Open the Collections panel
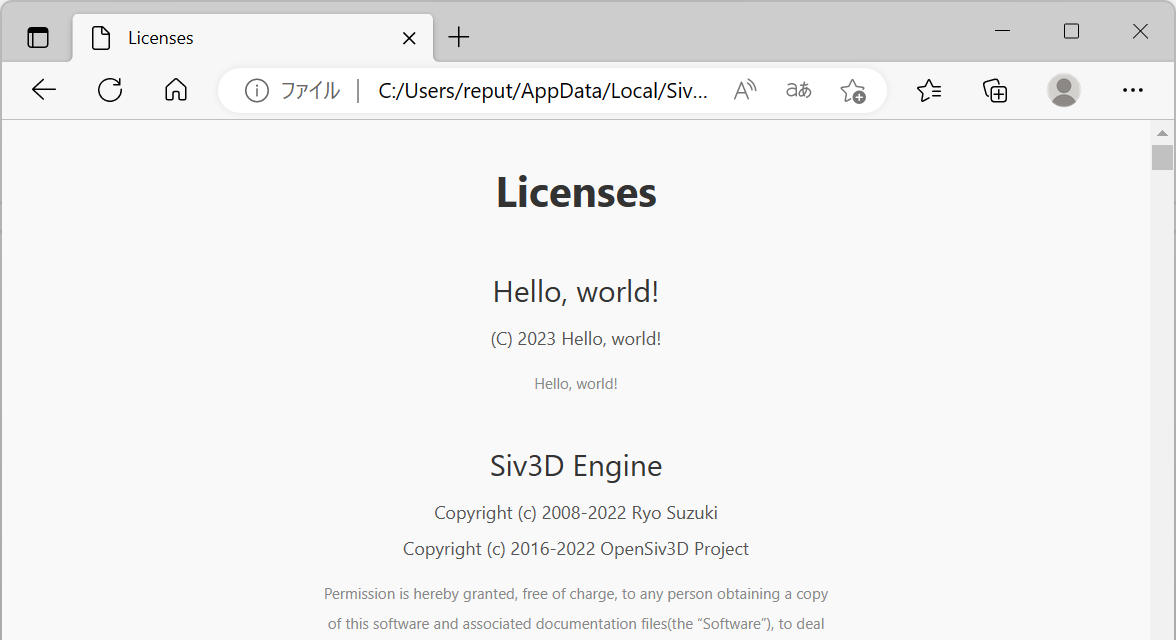Screen dimensions: 1176x640 994,91
